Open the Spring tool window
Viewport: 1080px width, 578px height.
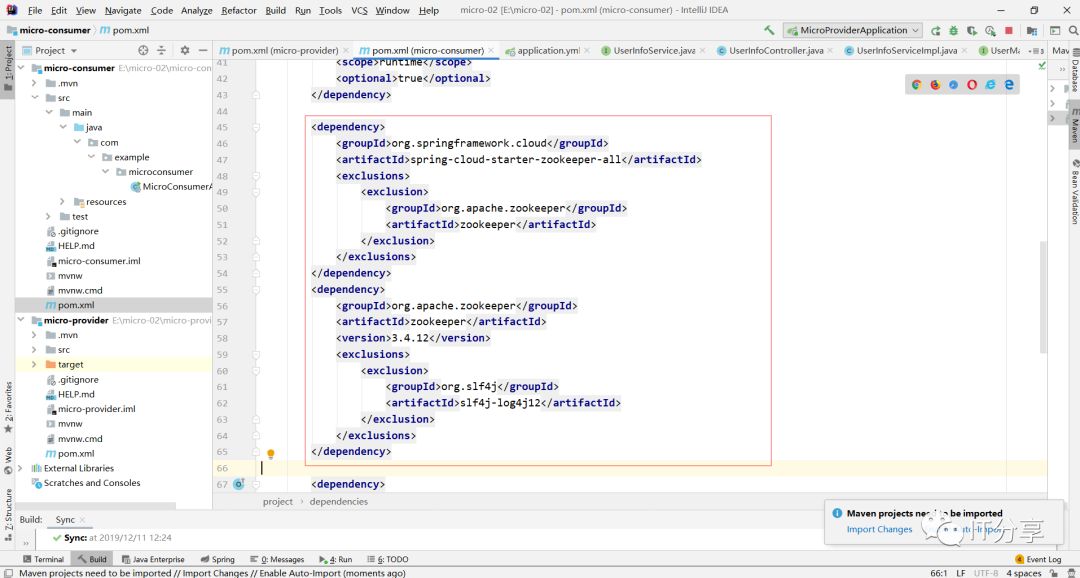(x=218, y=559)
